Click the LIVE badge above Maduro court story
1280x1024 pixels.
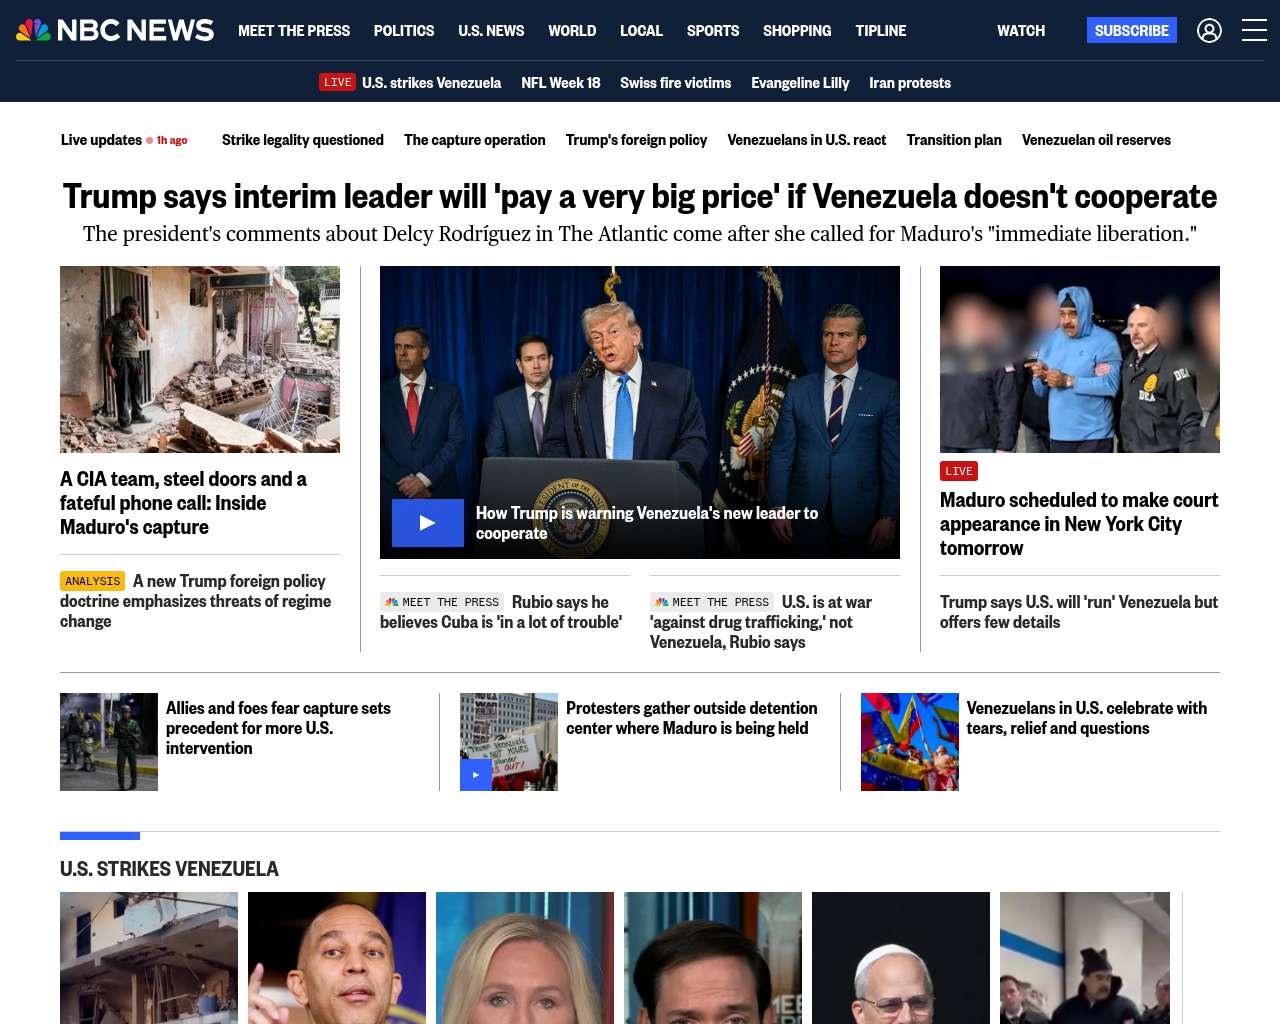[959, 471]
